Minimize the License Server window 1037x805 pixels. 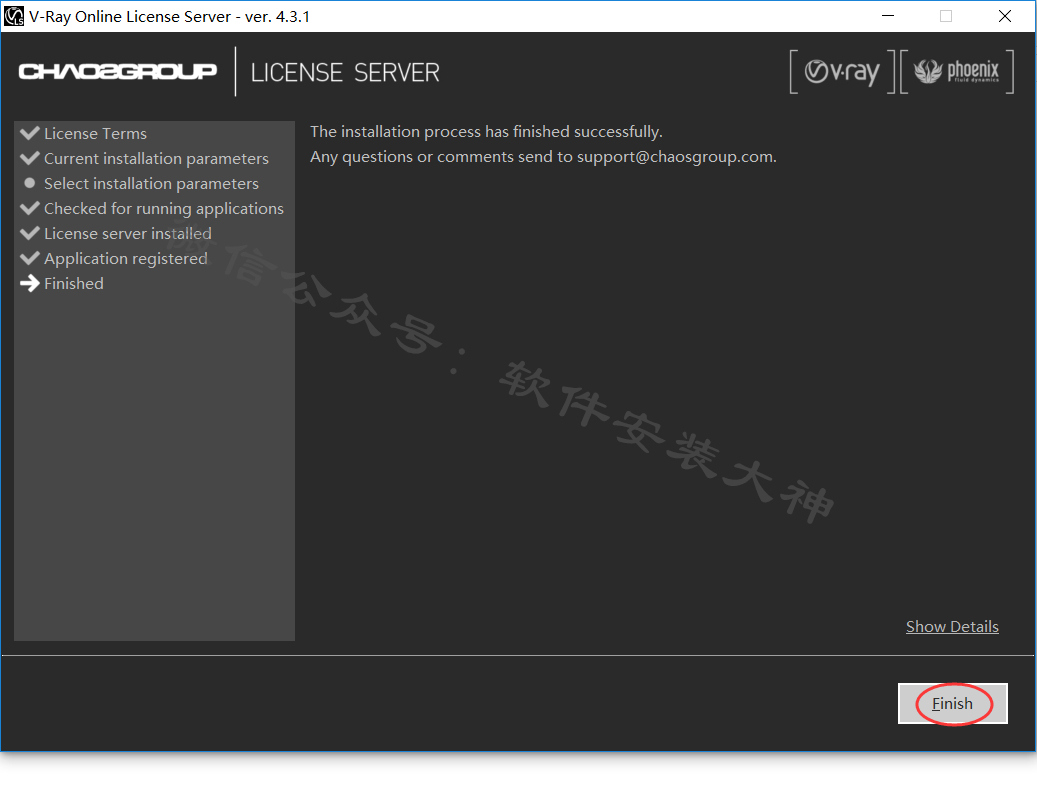(x=888, y=16)
